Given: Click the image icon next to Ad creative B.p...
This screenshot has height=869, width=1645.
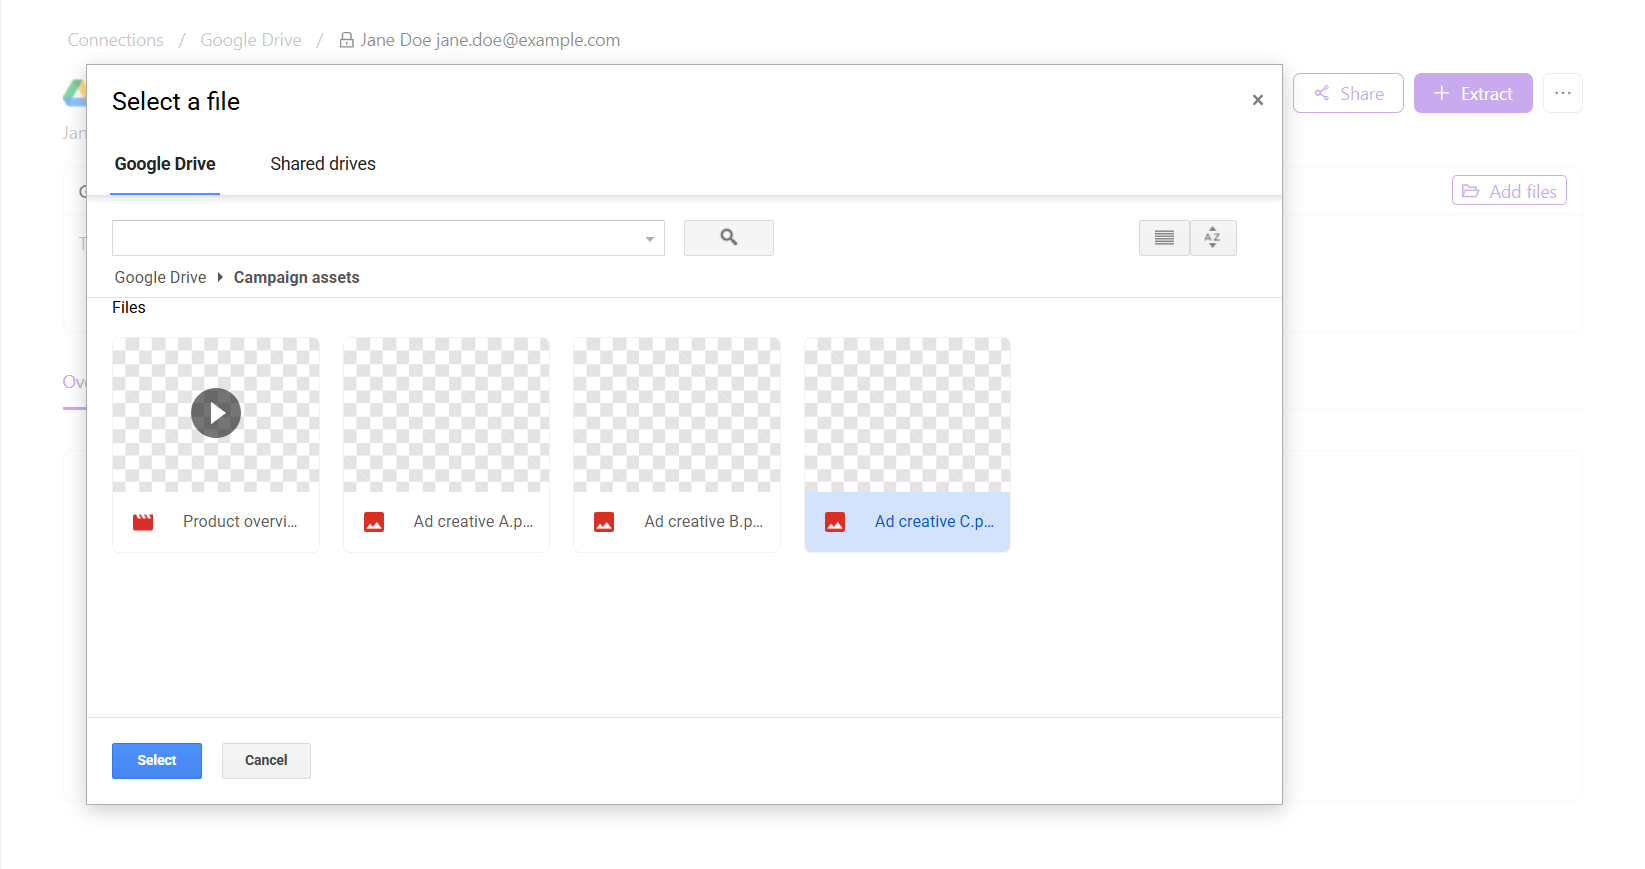Looking at the screenshot, I should pos(604,522).
